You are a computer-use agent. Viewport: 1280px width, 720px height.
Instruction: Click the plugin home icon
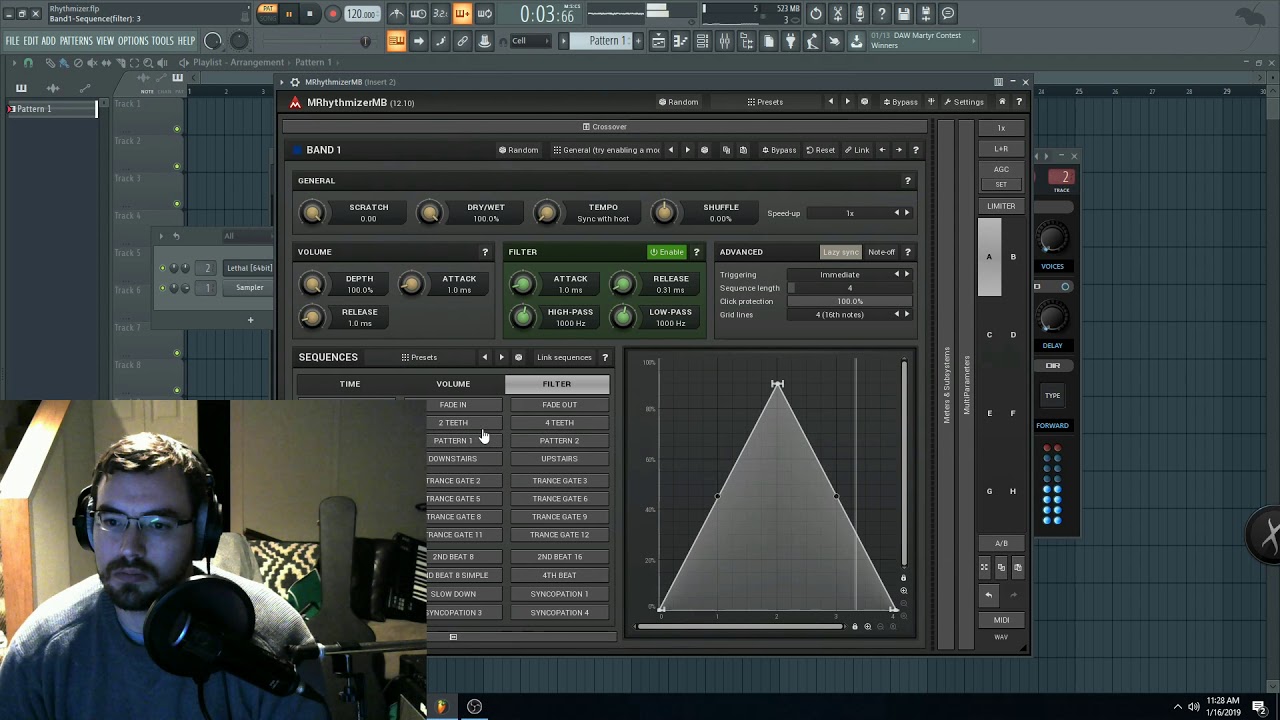pyautogui.click(x=1002, y=102)
